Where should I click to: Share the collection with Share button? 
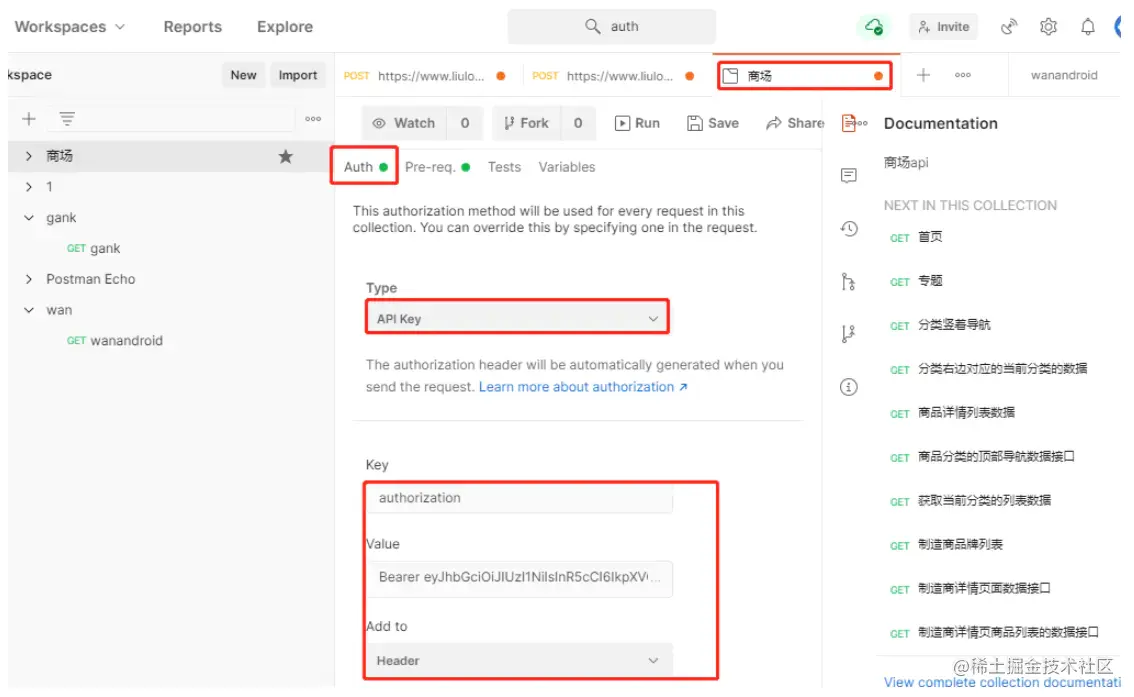click(795, 123)
